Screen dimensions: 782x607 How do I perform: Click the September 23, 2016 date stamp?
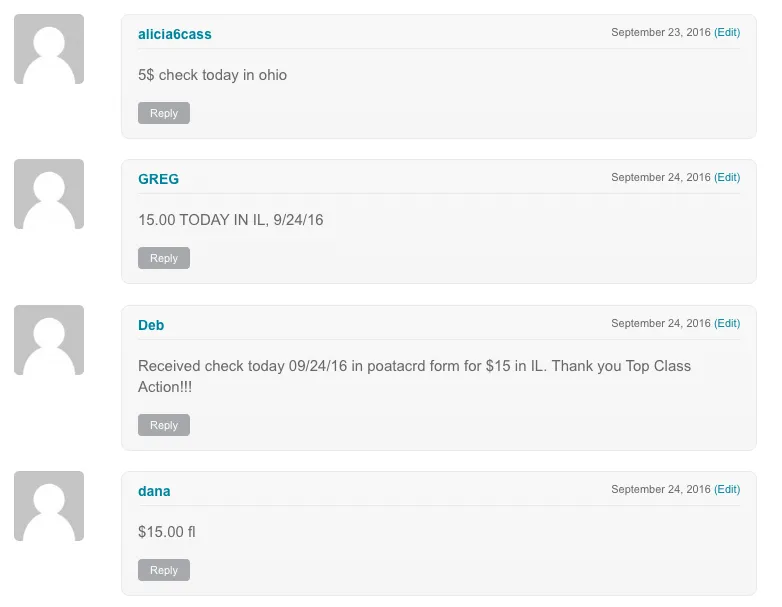(660, 32)
